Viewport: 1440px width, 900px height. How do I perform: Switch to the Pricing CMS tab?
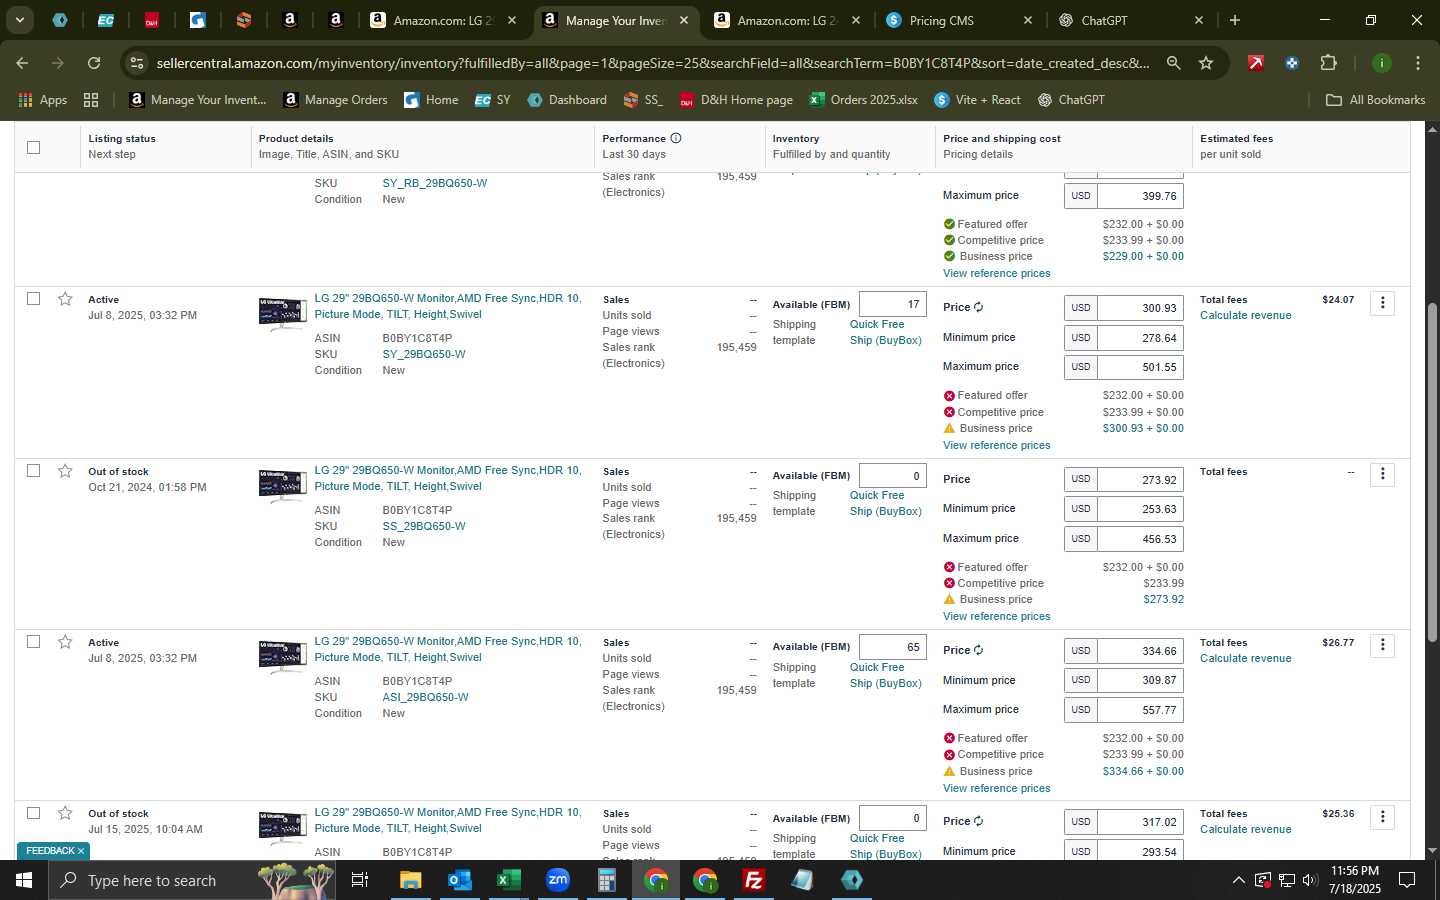pos(961,20)
